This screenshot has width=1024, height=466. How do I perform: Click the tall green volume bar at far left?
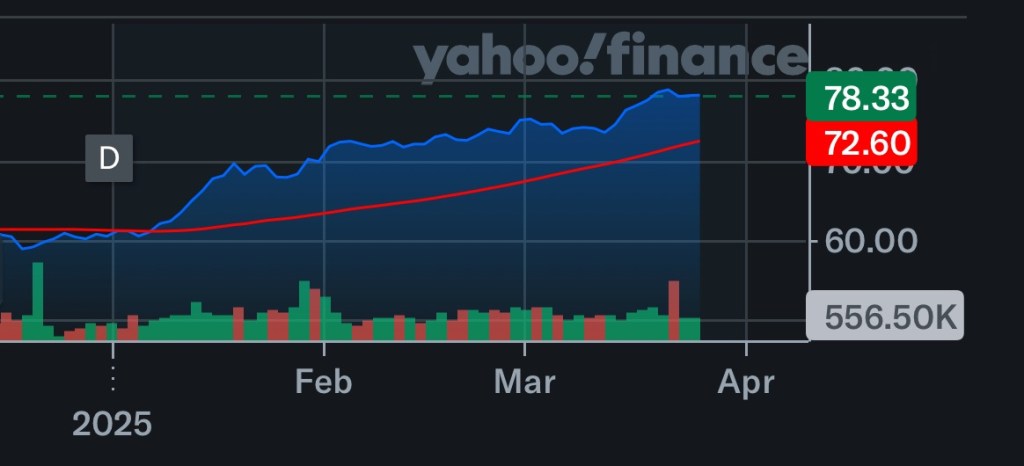point(38,300)
